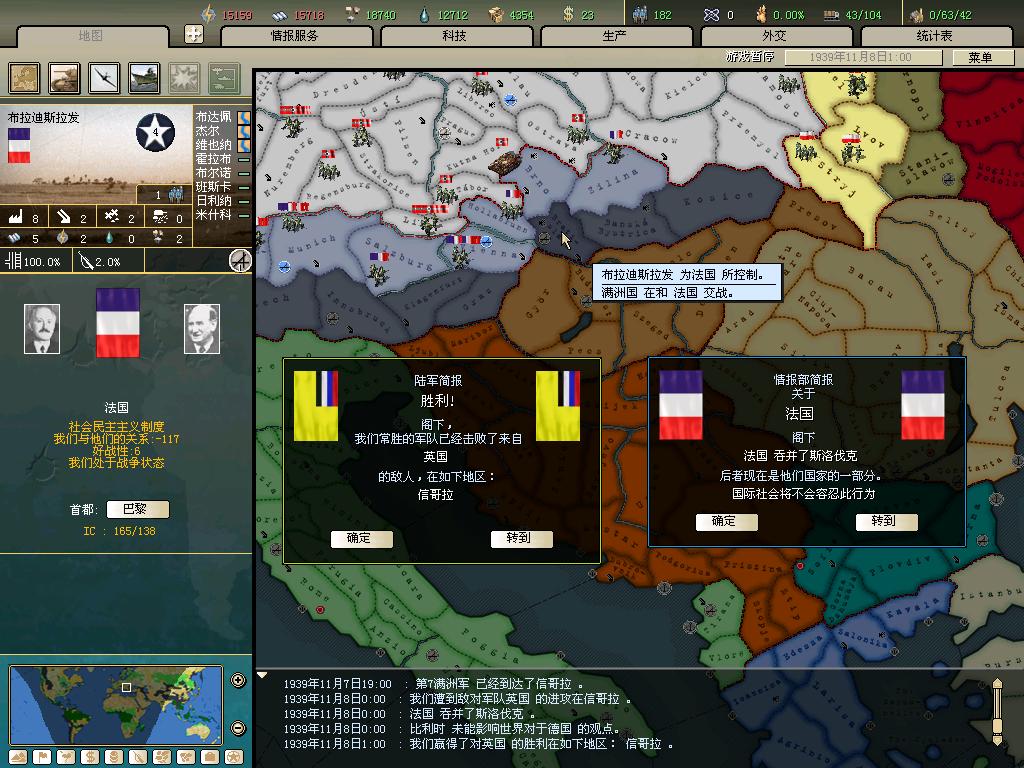Switch to the 地图 map tab
The width and height of the screenshot is (1024, 768).
click(x=91, y=36)
